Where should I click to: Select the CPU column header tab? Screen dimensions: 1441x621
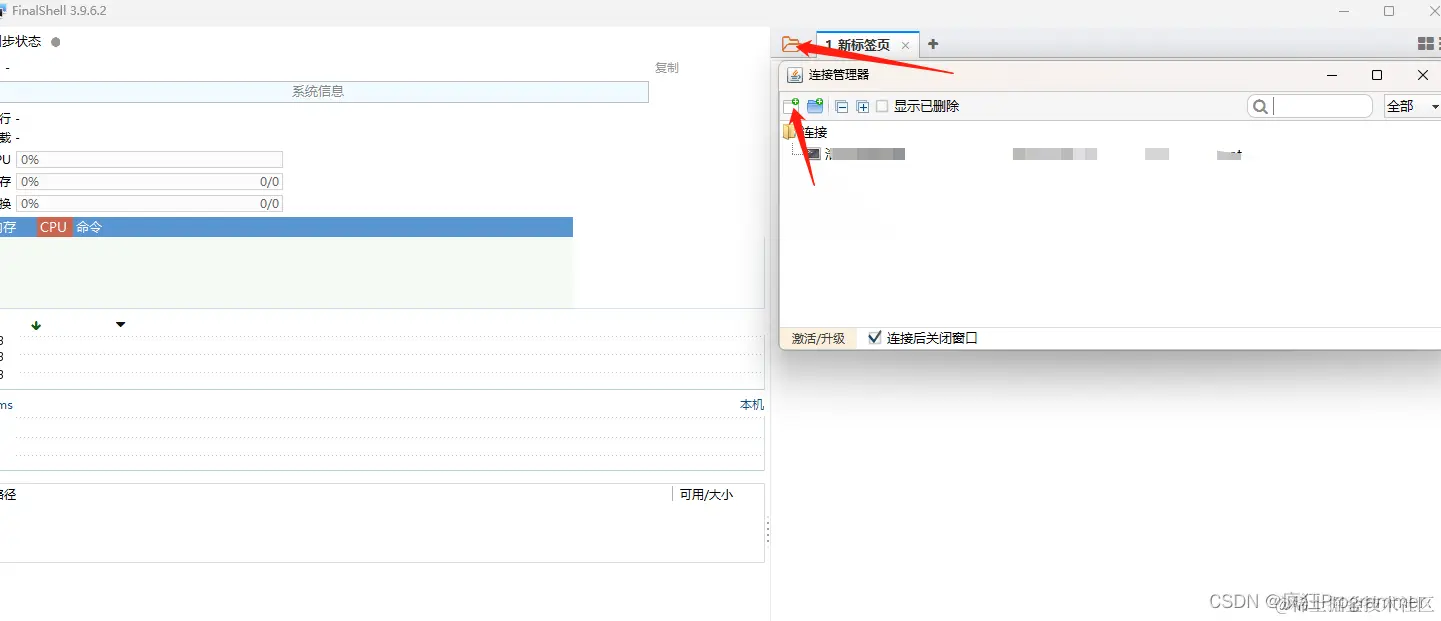click(52, 226)
